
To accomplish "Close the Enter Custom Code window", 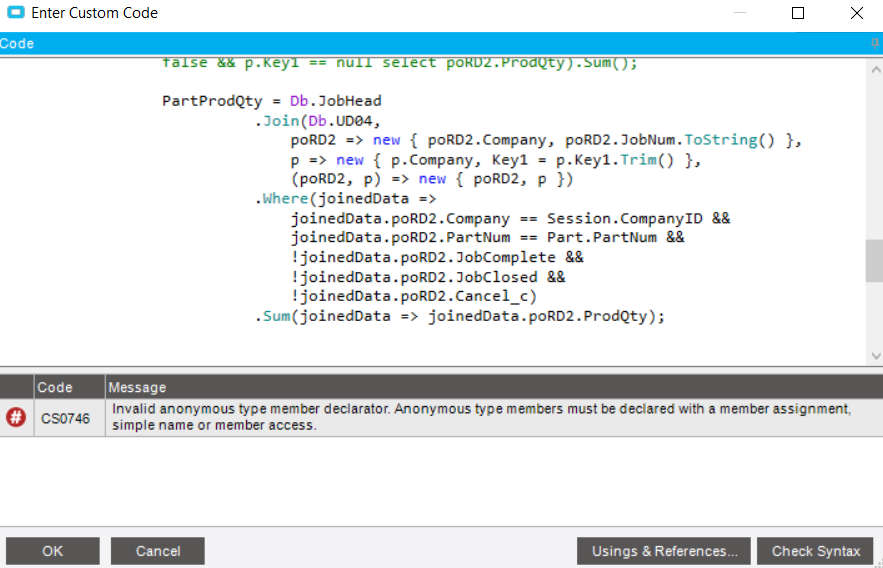I will click(x=857, y=13).
